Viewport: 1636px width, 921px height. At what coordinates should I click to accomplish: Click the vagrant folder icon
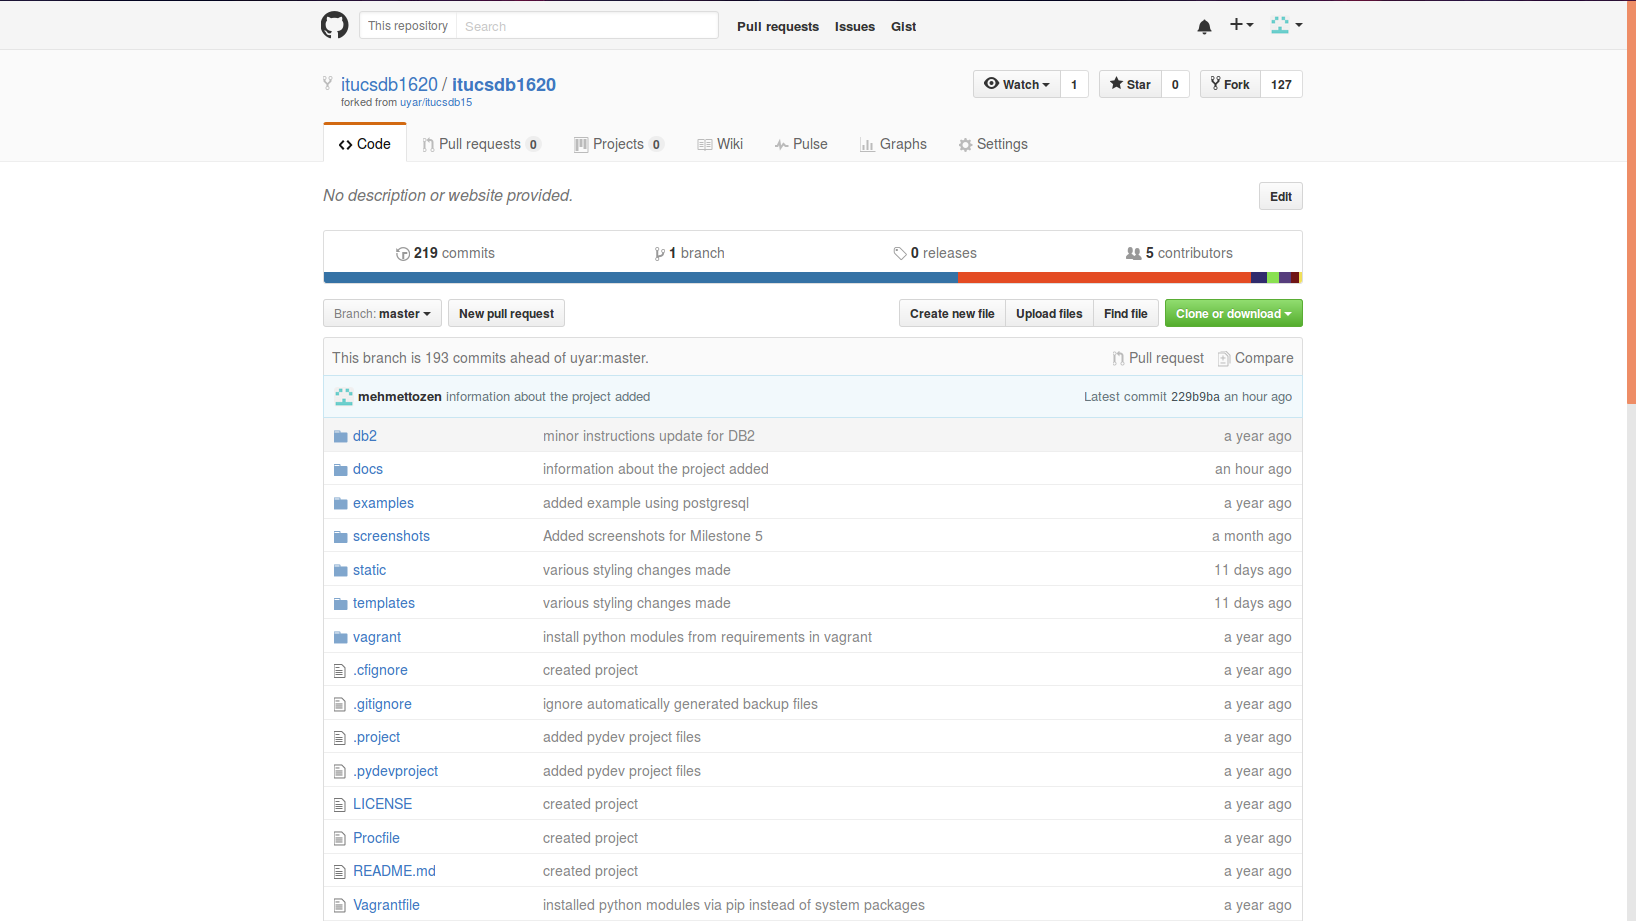341,638
